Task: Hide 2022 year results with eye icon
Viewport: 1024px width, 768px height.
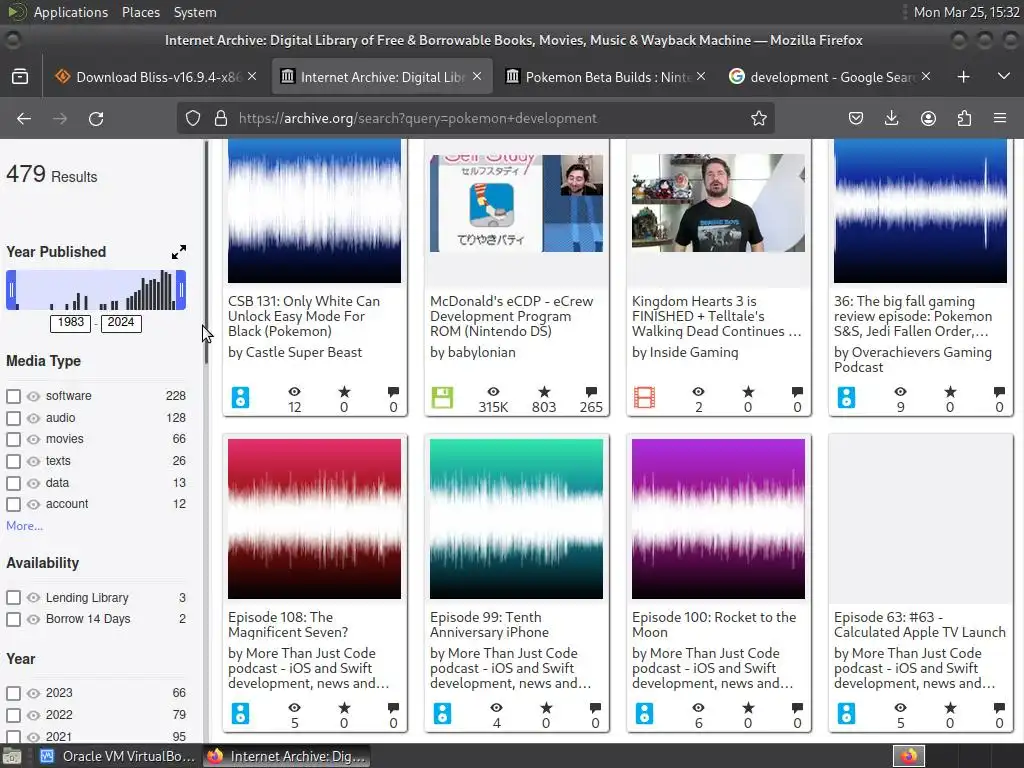Action: (x=33, y=715)
